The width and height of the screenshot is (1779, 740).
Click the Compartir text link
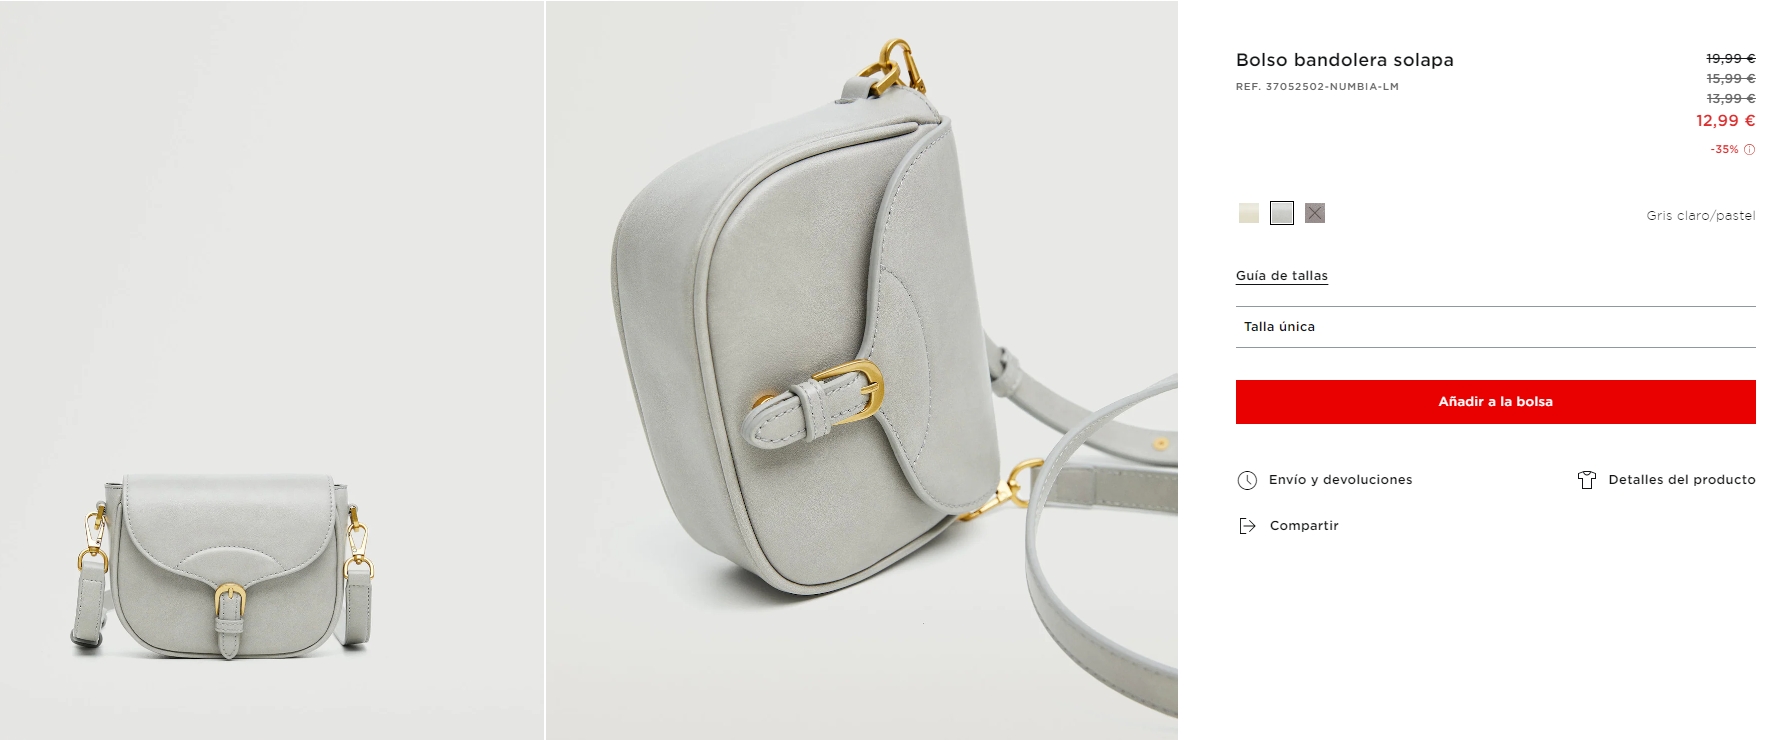pos(1304,526)
